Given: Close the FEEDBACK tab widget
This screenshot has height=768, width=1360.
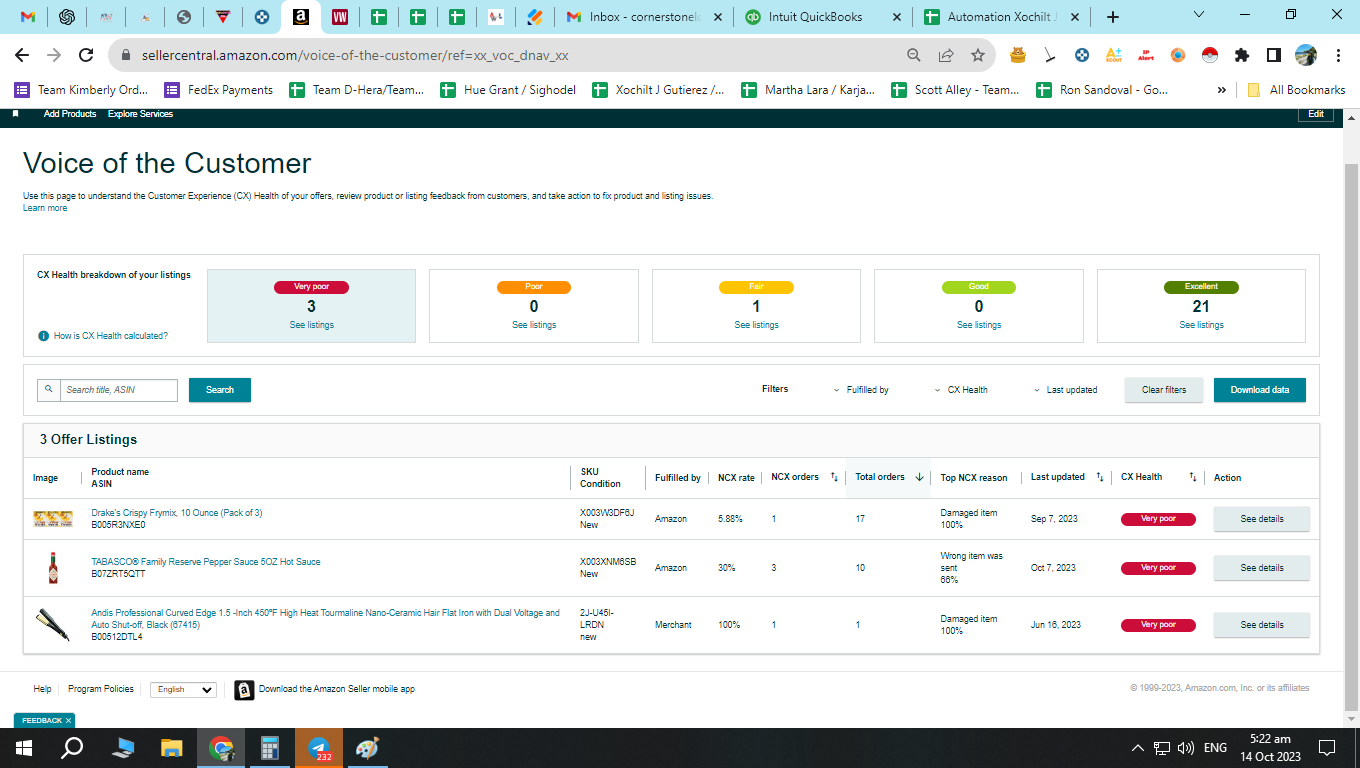Looking at the screenshot, I should (68, 720).
